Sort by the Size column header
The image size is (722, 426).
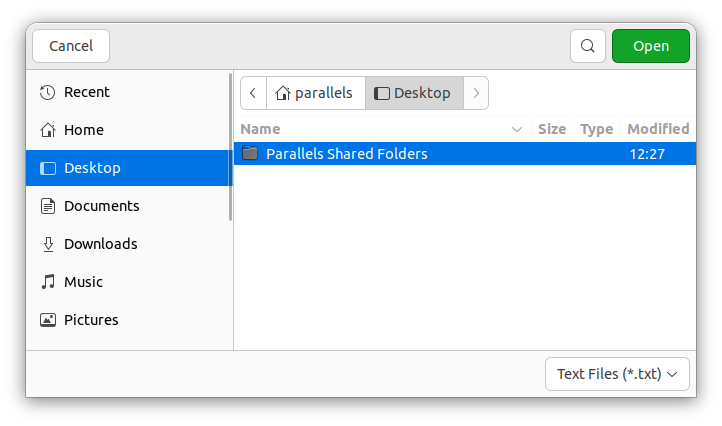[551, 129]
